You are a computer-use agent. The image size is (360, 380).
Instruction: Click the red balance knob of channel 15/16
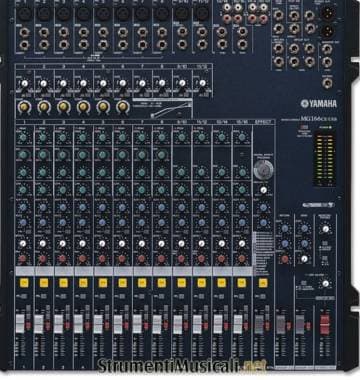242,258
